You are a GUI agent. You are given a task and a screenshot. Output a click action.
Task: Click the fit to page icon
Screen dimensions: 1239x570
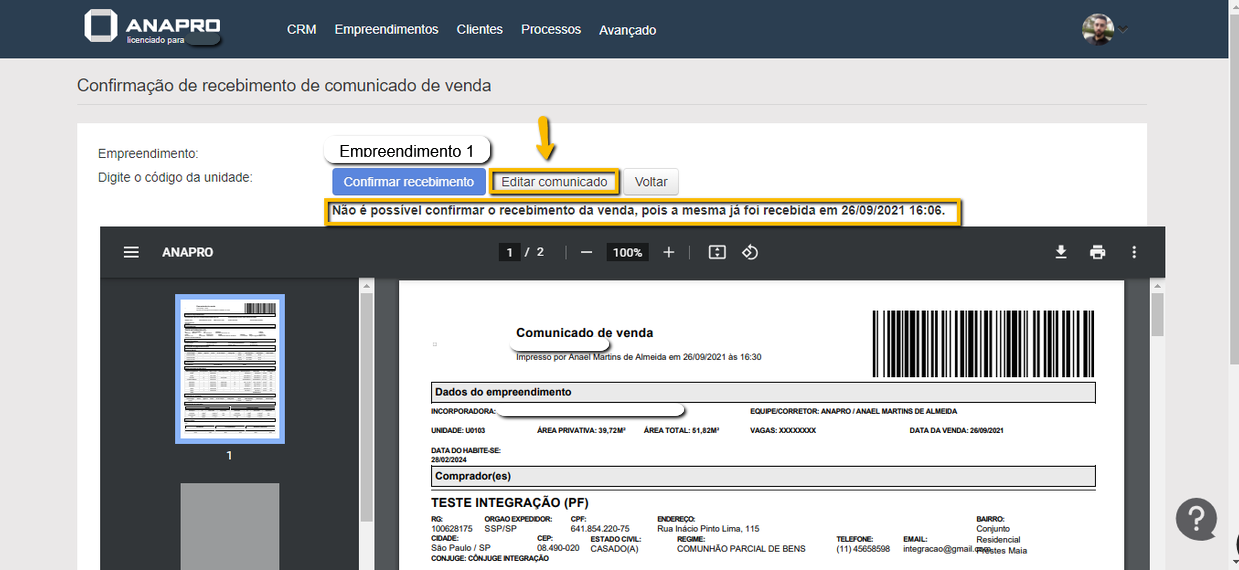(717, 252)
